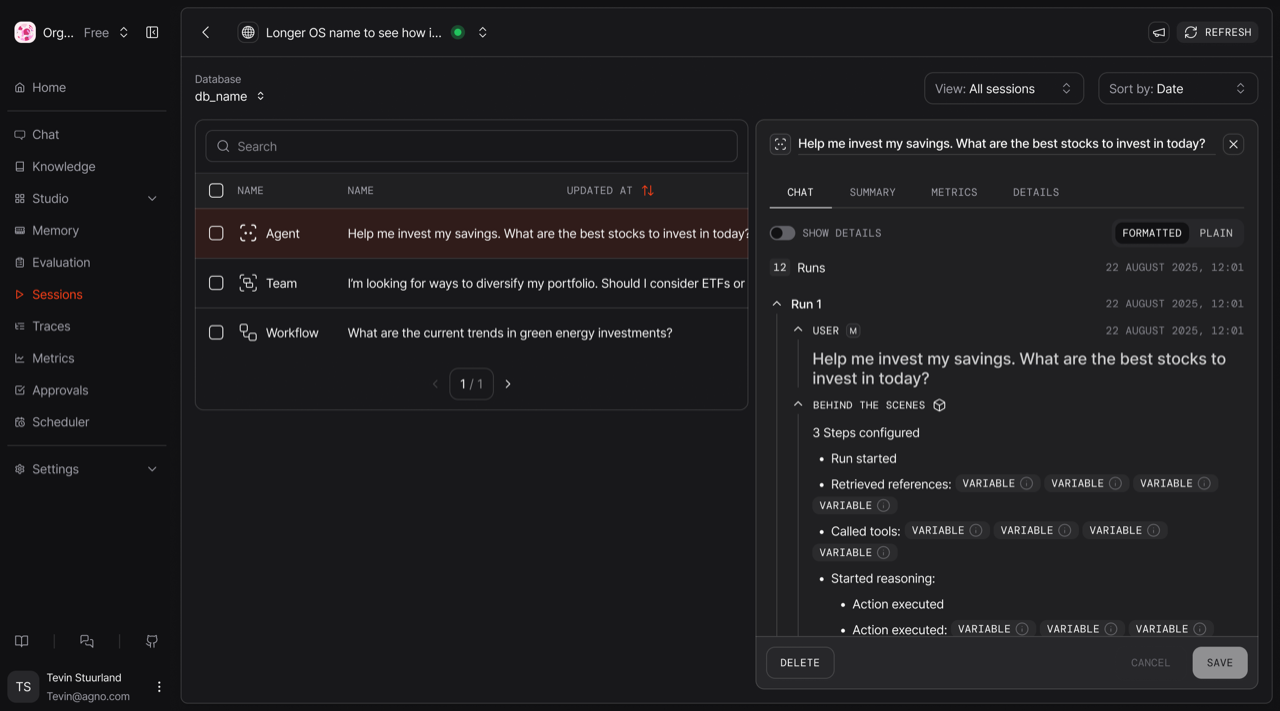The width and height of the screenshot is (1280, 711).
Task: Switch to the Summary tab
Action: pos(873,192)
